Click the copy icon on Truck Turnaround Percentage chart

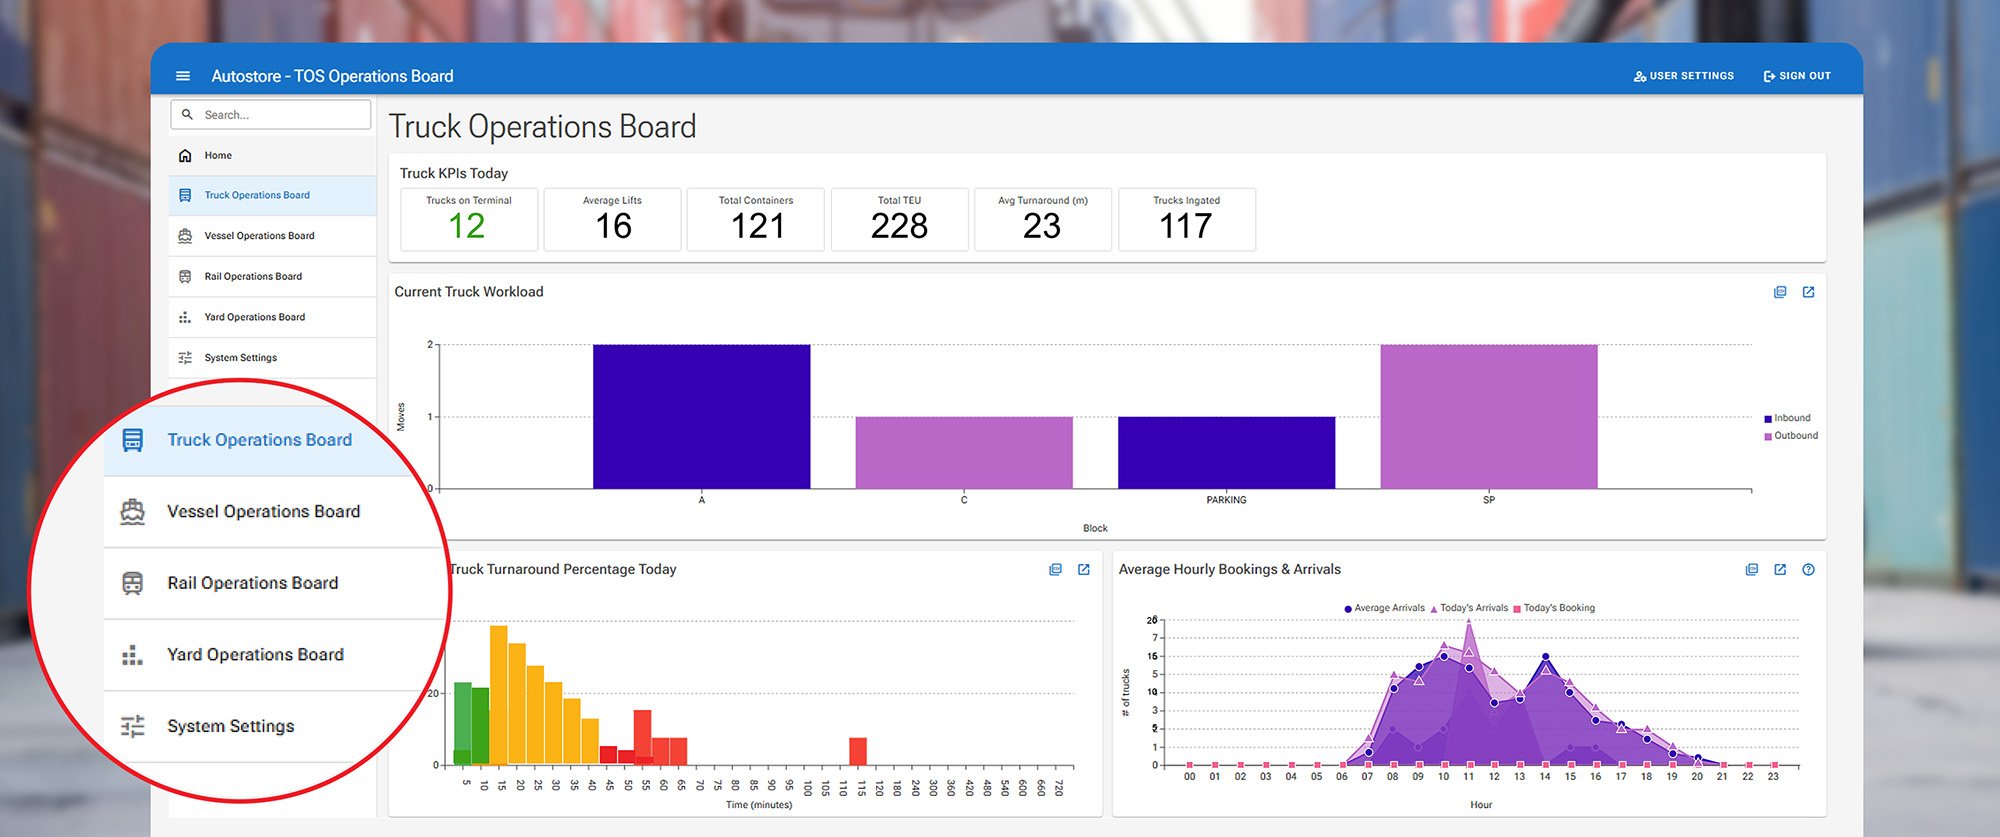point(1055,570)
